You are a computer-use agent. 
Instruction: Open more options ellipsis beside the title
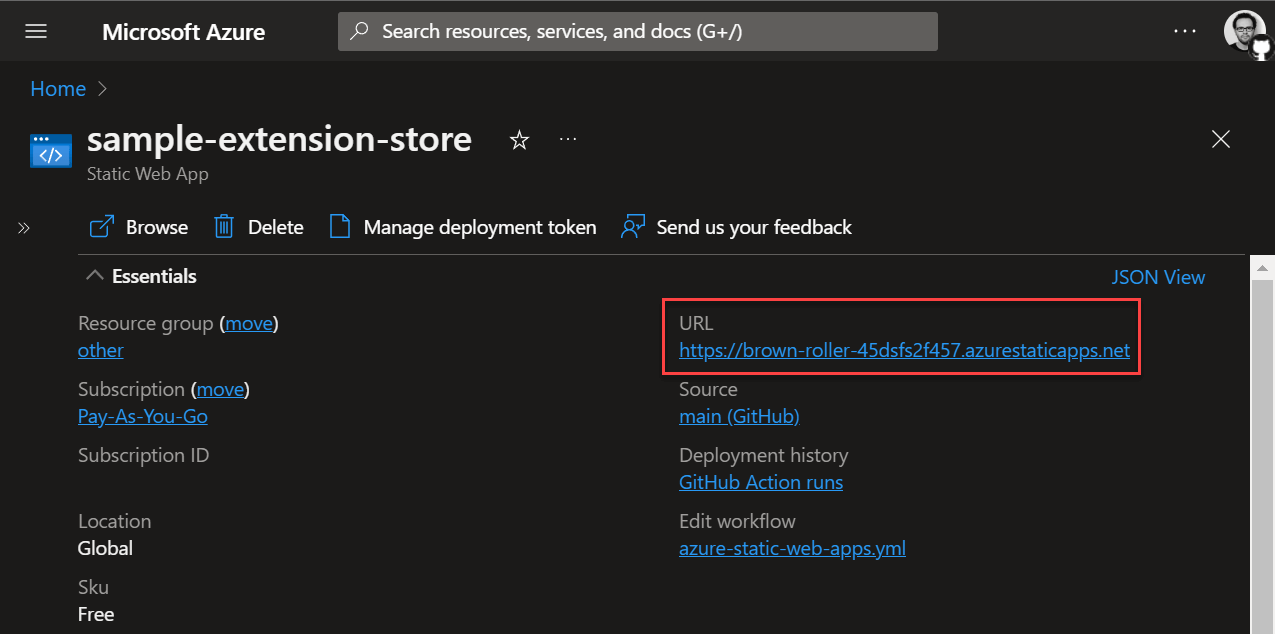coord(568,139)
